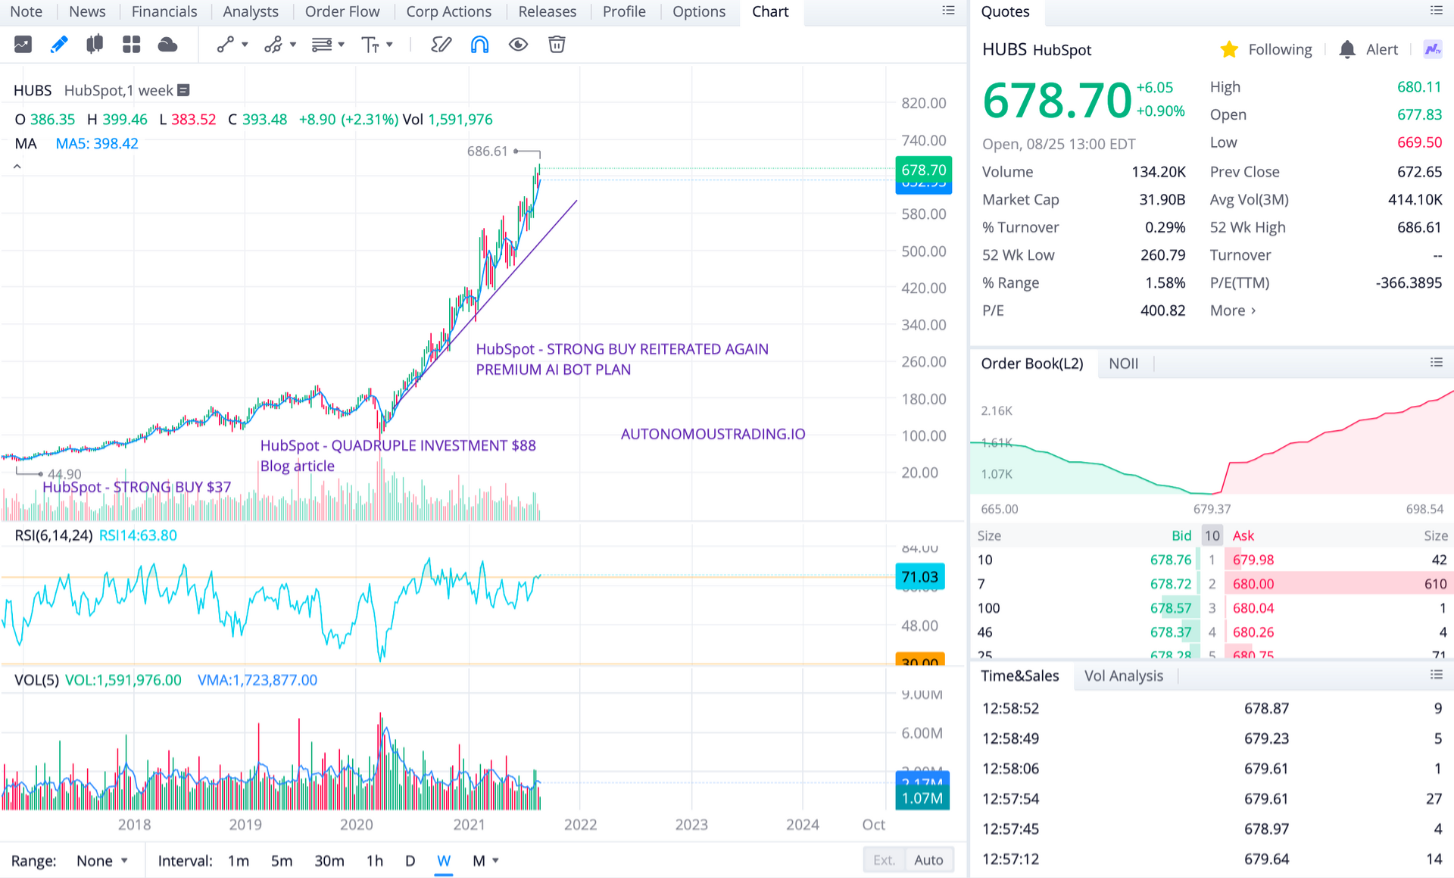The height and width of the screenshot is (878, 1454).
Task: Select the blue pencil drawing tool
Action: coord(59,45)
